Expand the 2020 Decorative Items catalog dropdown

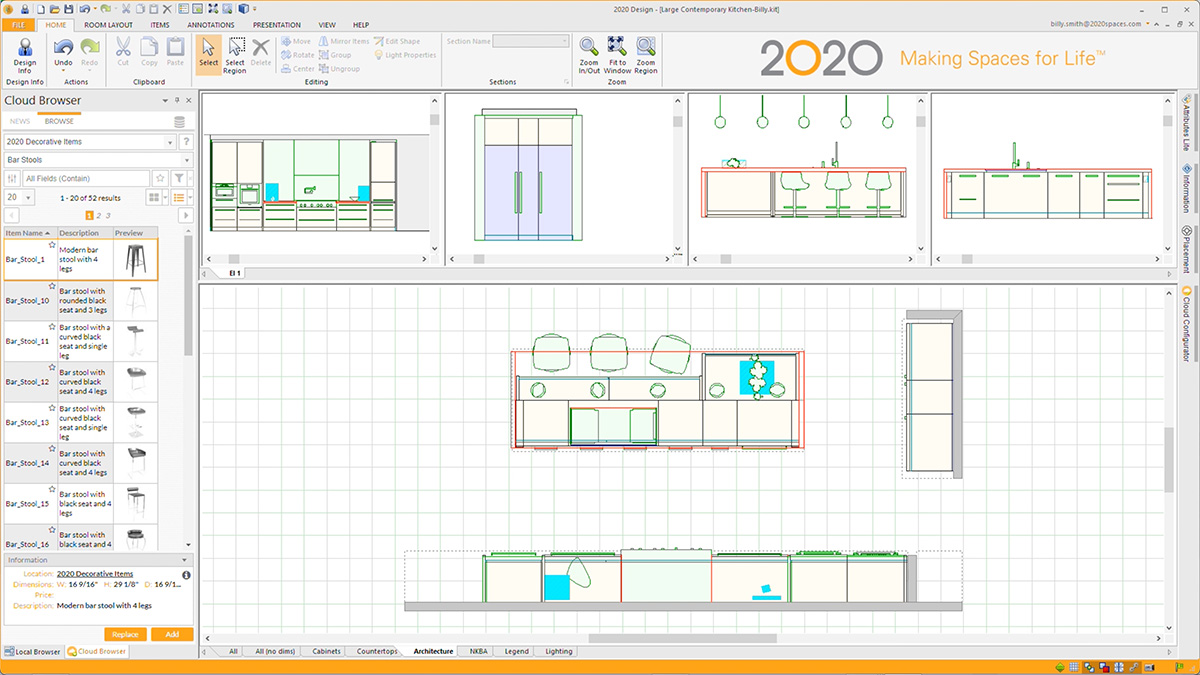pyautogui.click(x=169, y=142)
